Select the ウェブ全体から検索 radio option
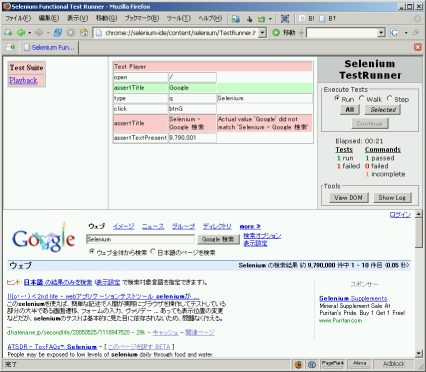 pyautogui.click(x=92, y=252)
